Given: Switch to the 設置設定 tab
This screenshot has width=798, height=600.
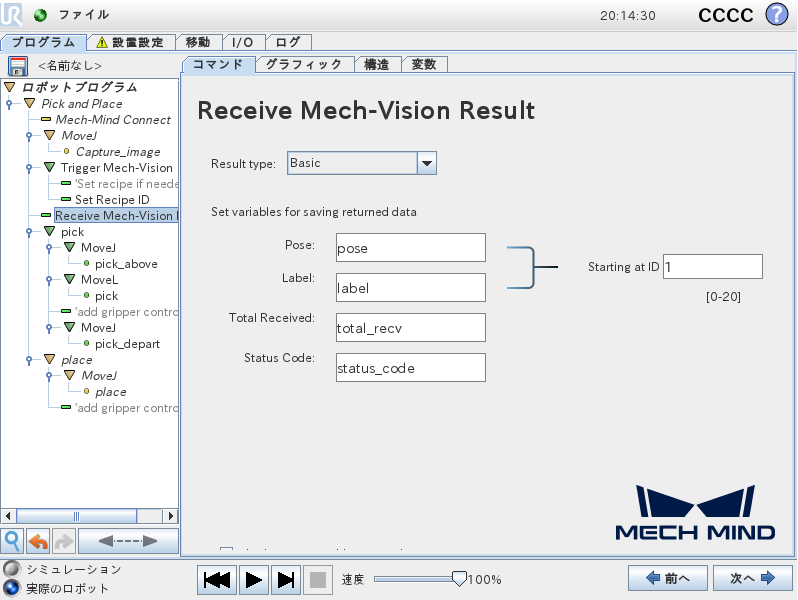Looking at the screenshot, I should pos(131,42).
